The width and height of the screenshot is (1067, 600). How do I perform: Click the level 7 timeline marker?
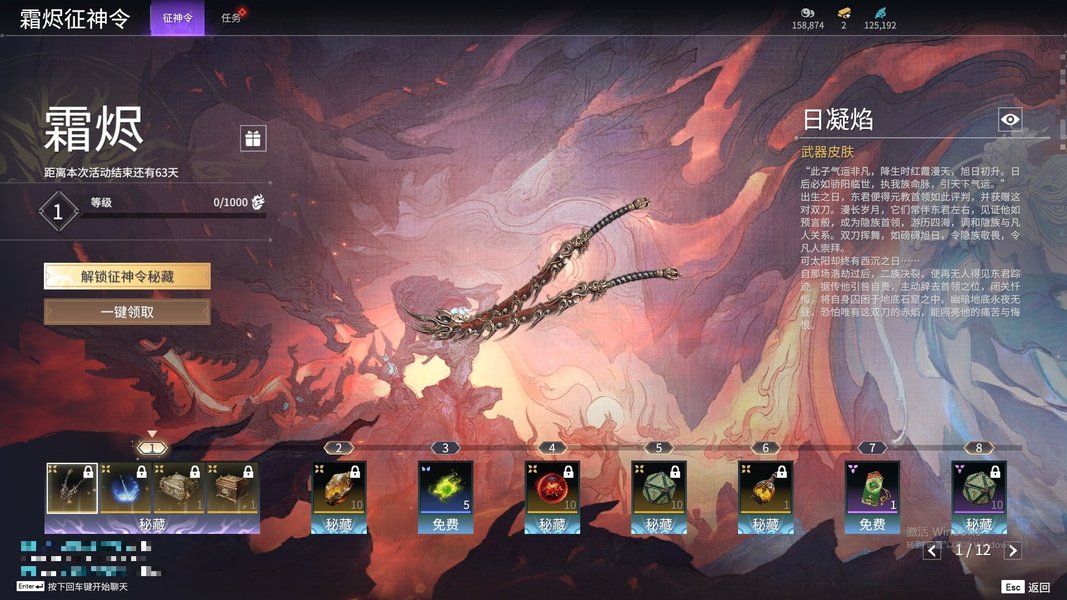point(872,448)
